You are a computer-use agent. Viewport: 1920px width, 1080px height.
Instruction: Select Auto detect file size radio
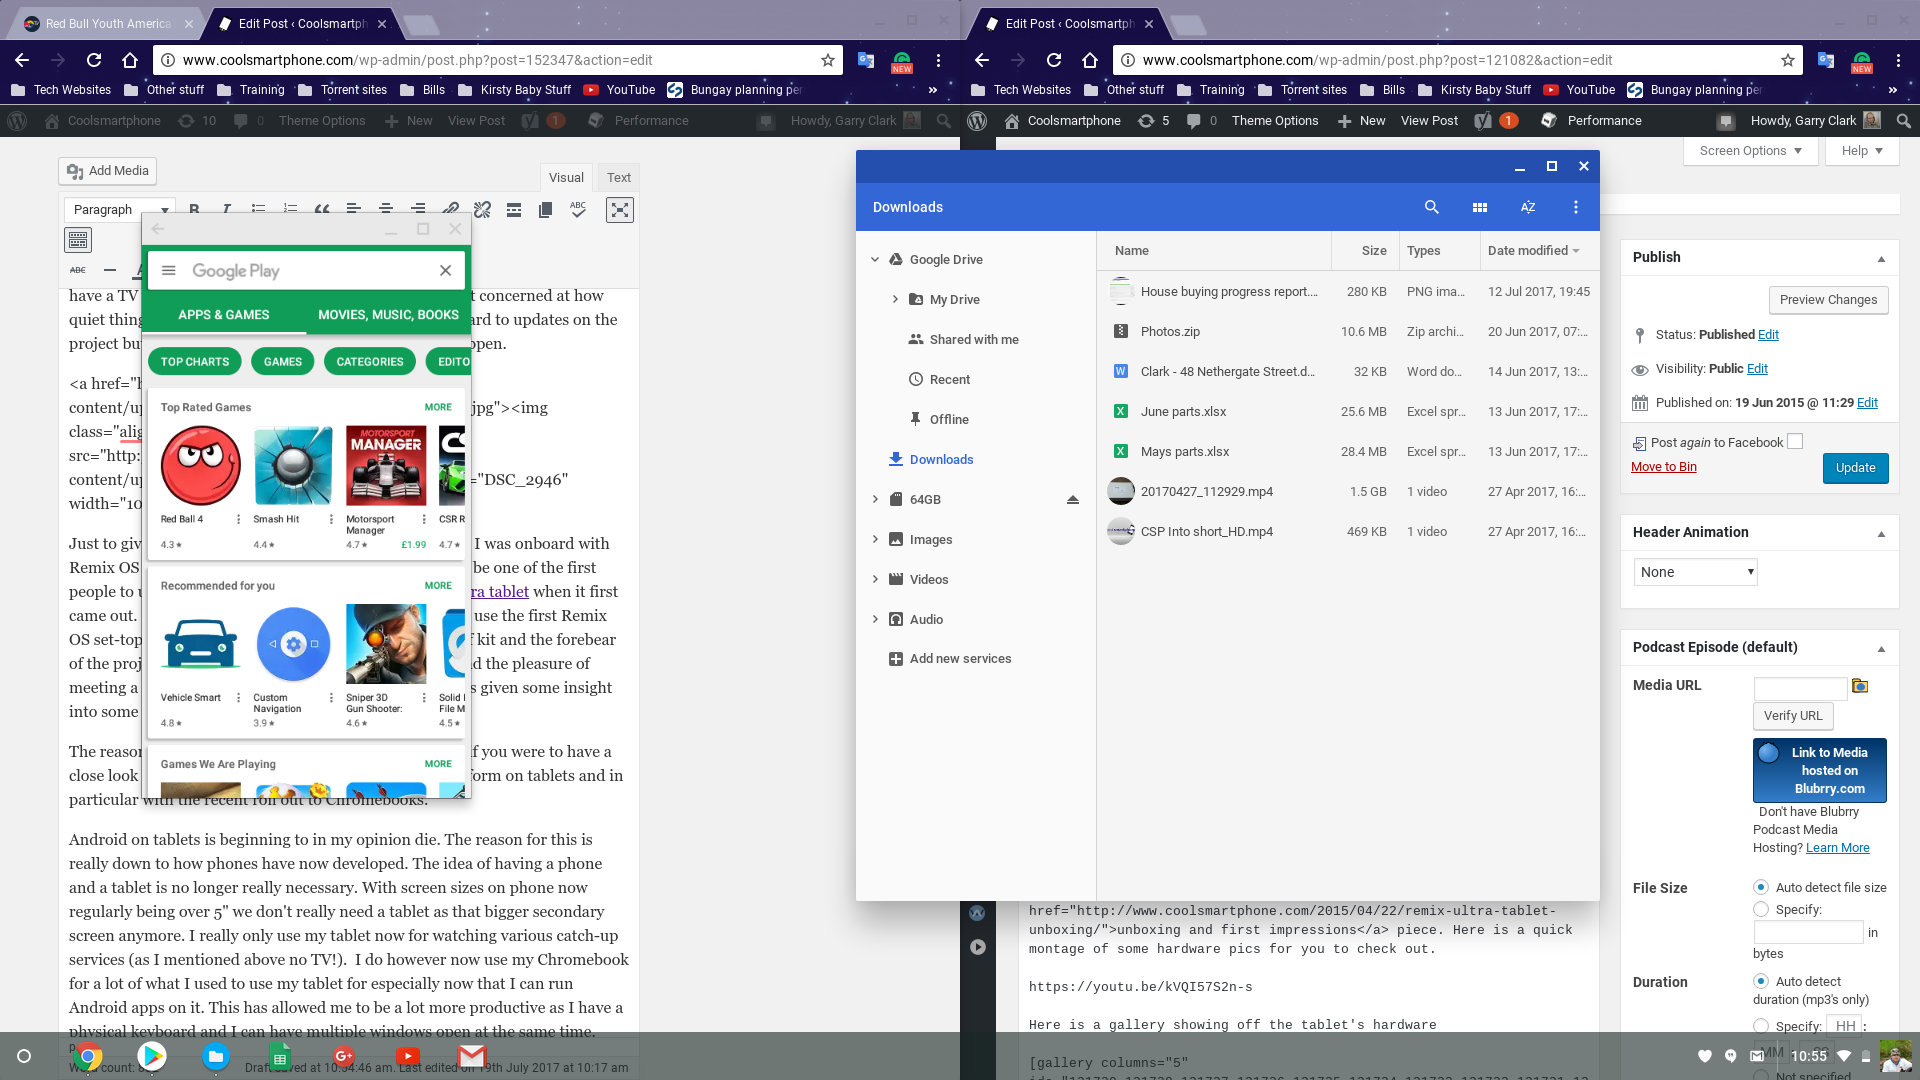pos(1761,887)
